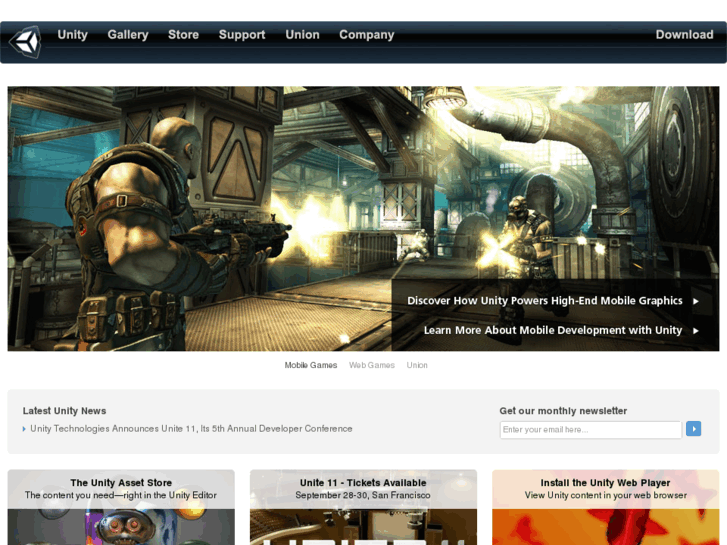The width and height of the screenshot is (727, 545).
Task: Go to the Store menu
Action: coord(183,35)
